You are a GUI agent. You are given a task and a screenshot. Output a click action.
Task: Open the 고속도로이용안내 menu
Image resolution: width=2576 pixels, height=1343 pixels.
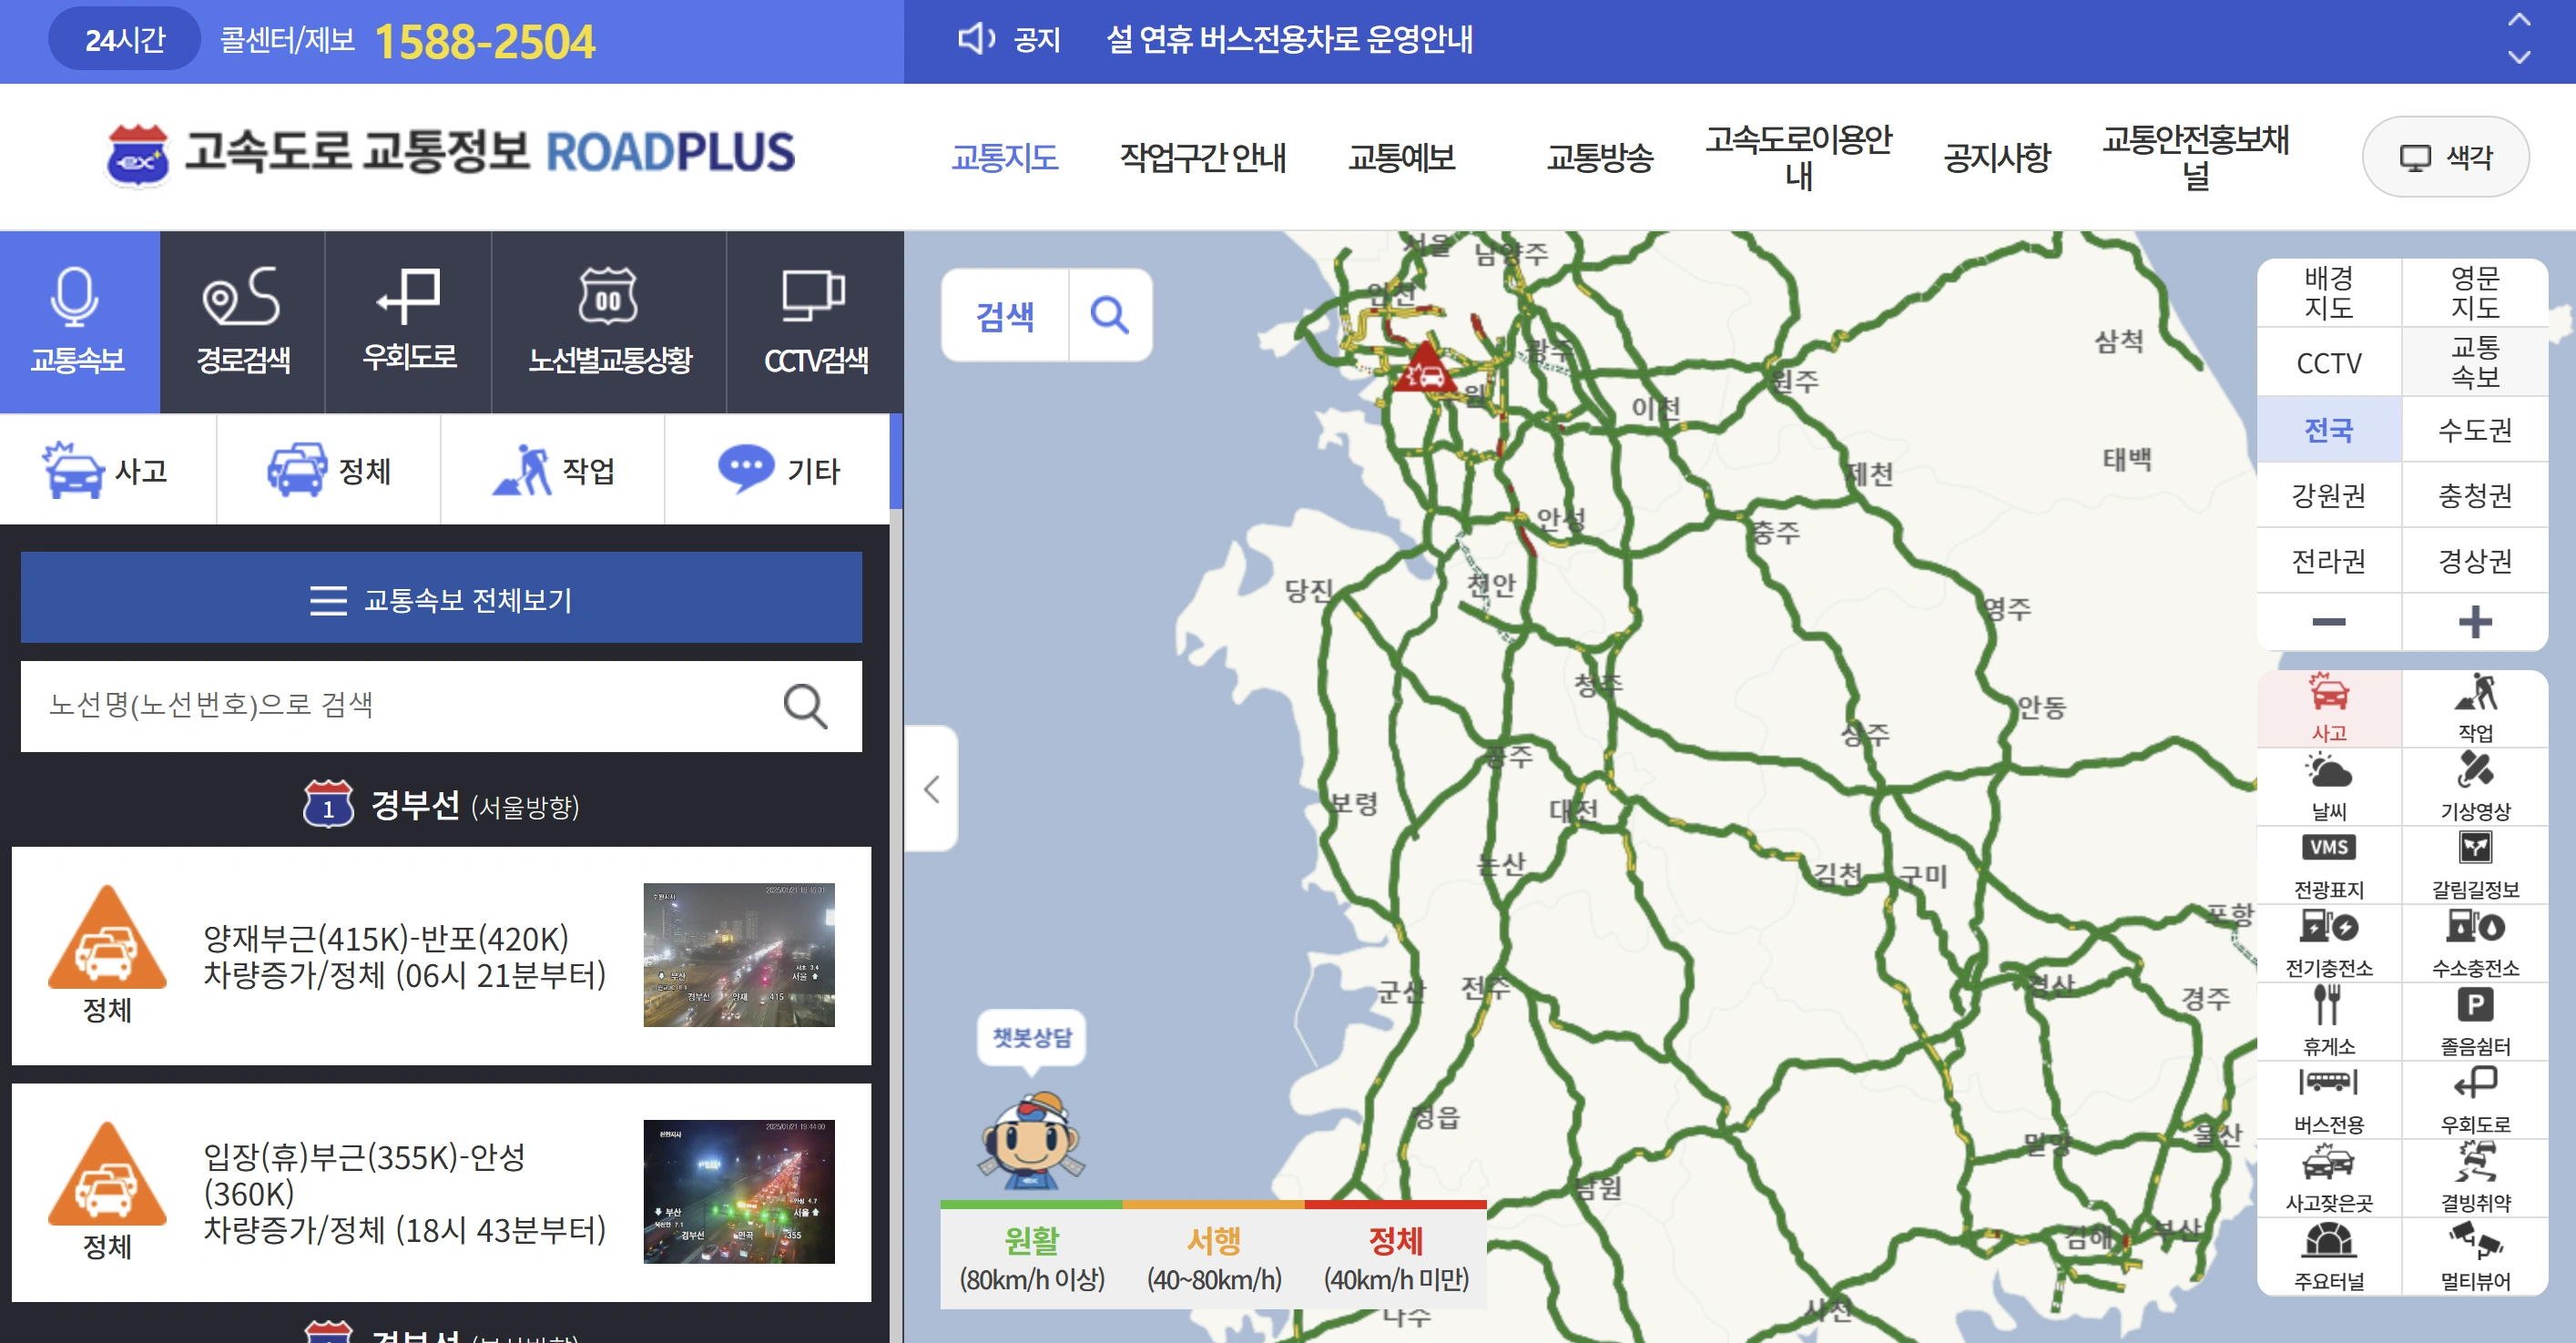[1798, 157]
